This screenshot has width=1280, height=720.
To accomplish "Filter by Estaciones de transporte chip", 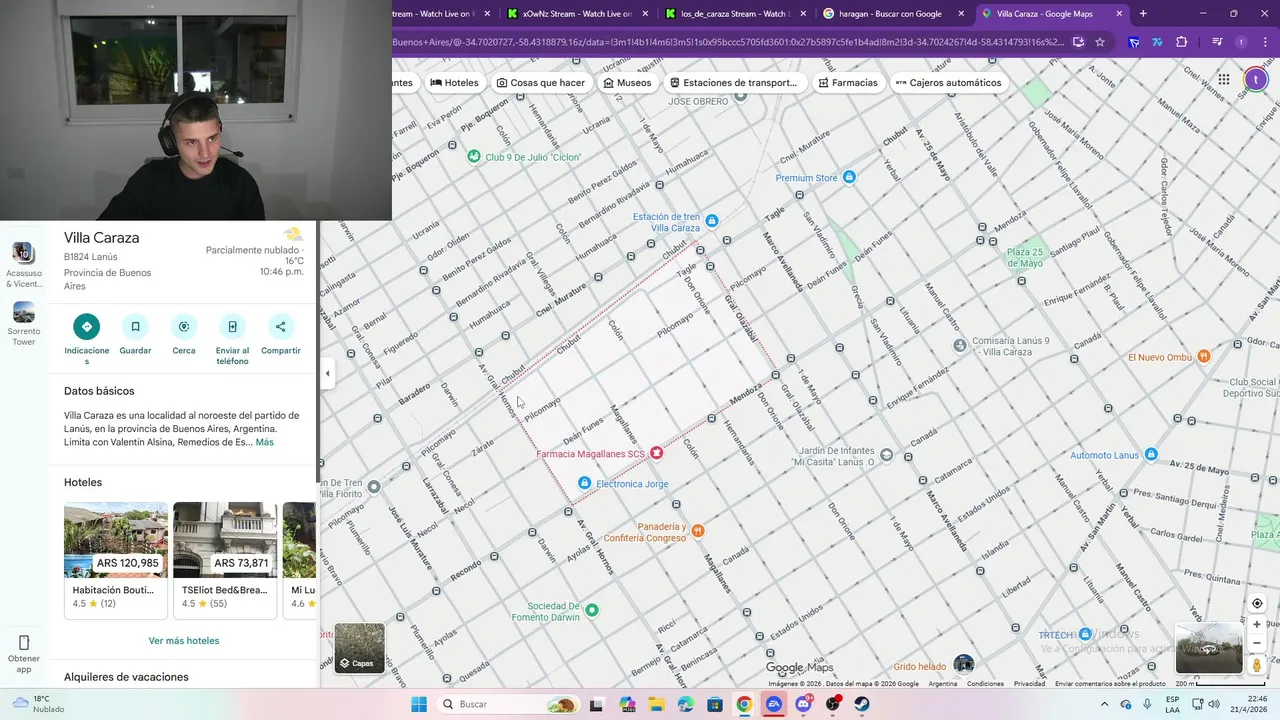I will (734, 83).
